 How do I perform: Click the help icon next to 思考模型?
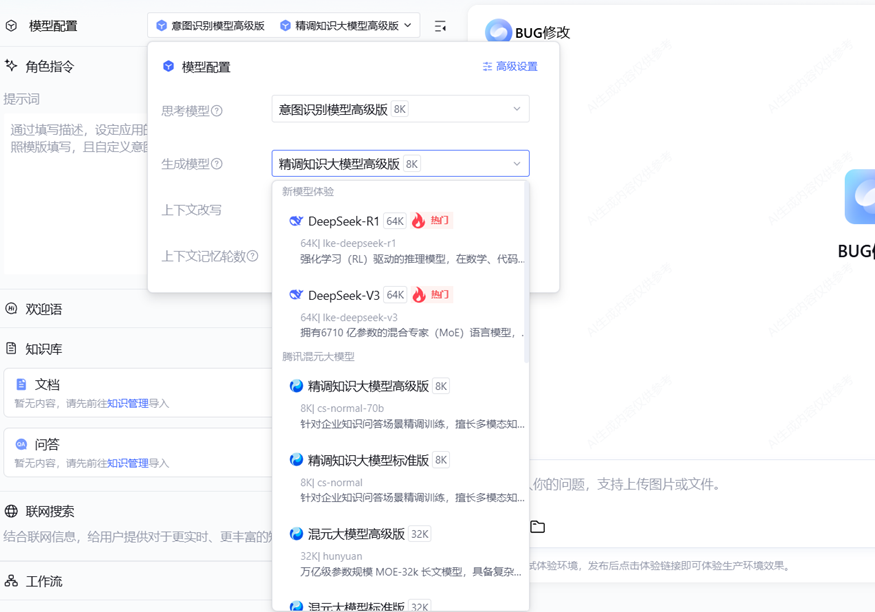pos(217,110)
